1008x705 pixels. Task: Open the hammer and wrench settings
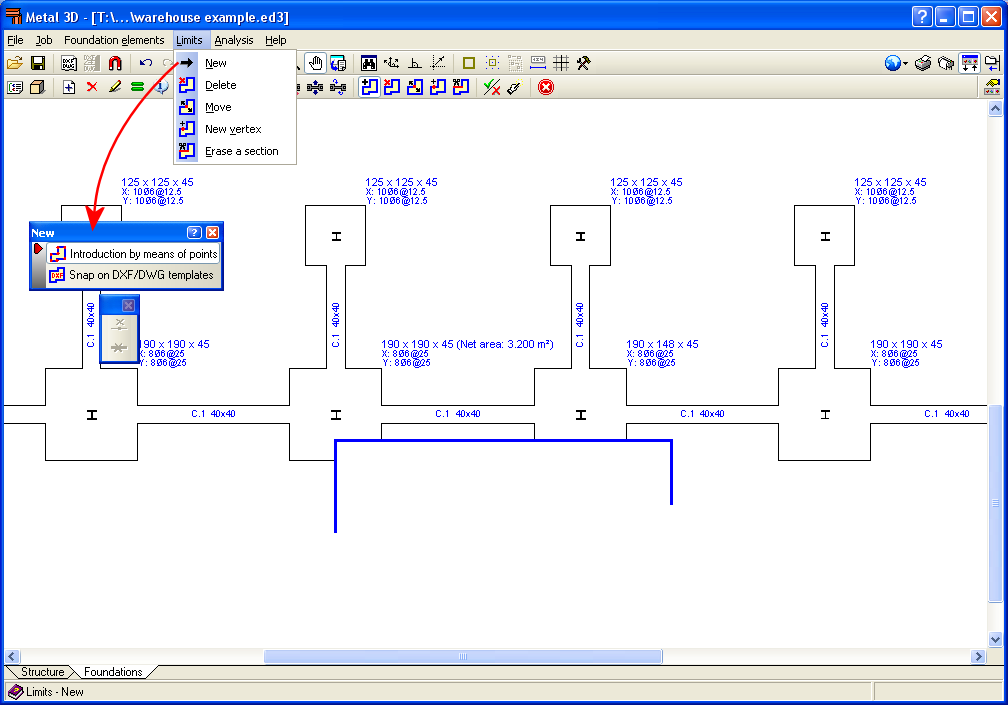pos(584,63)
